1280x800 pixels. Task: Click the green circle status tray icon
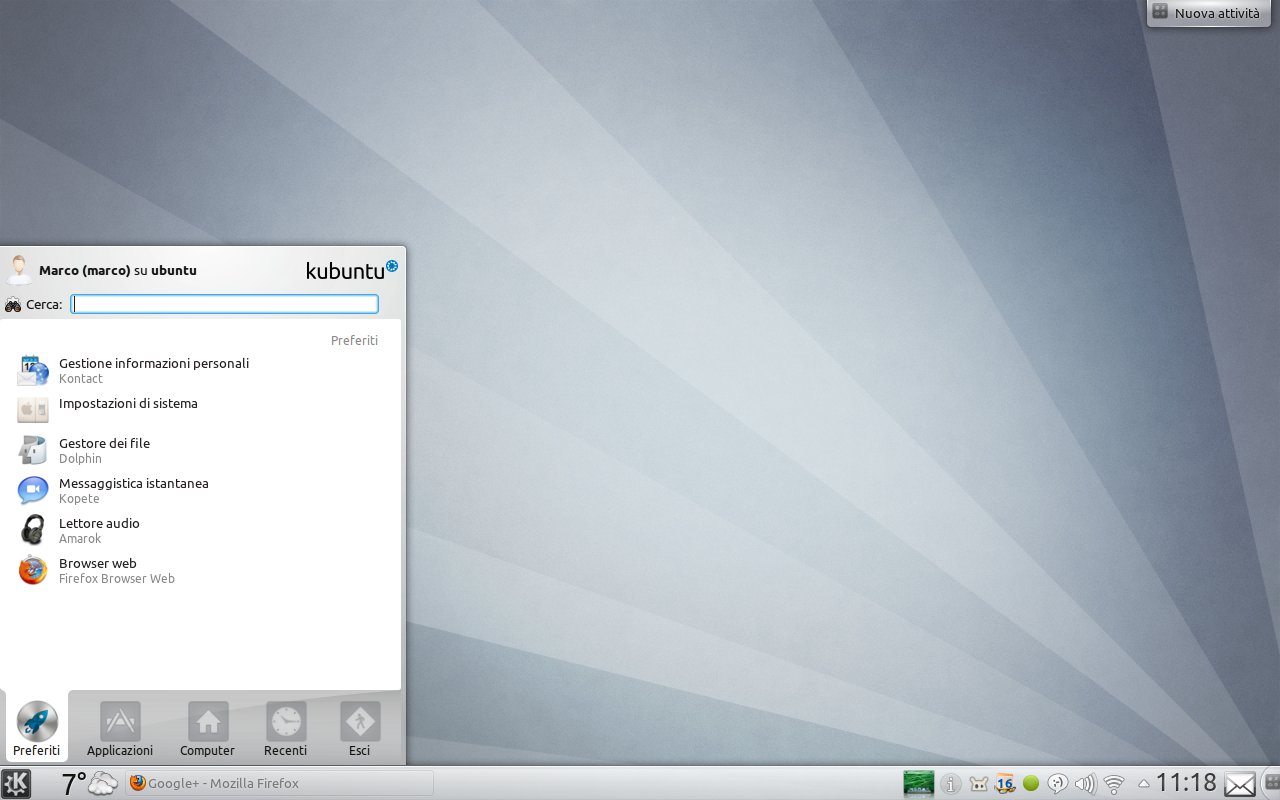pos(1031,784)
